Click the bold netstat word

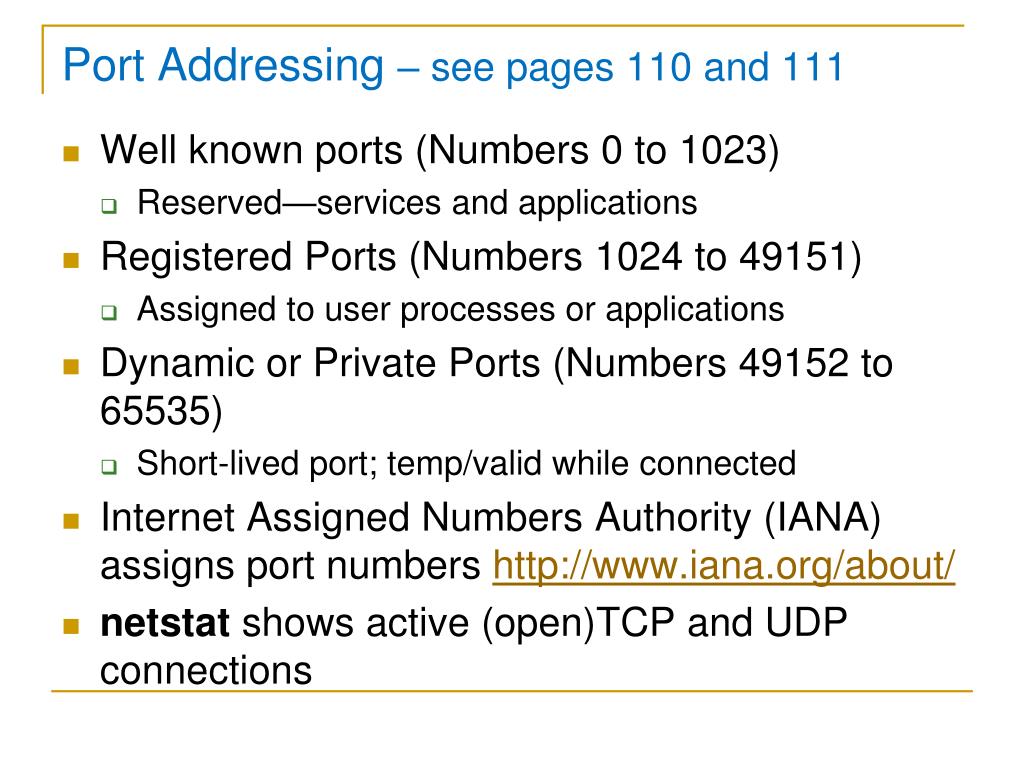click(165, 623)
